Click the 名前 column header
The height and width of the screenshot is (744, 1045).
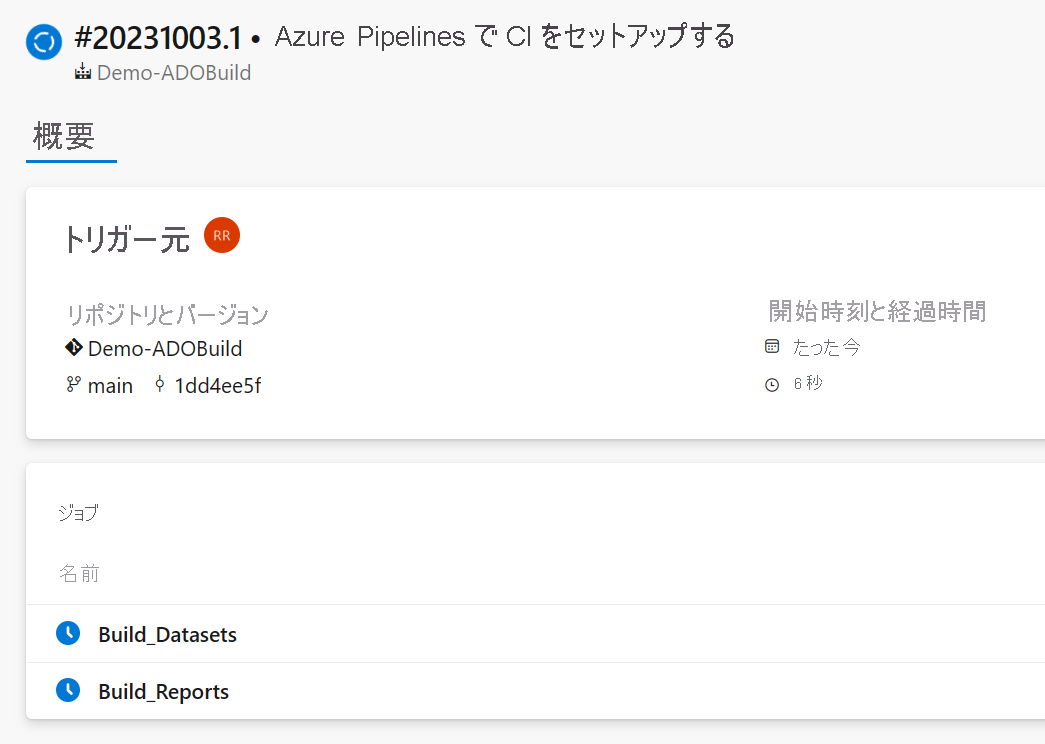click(x=79, y=573)
